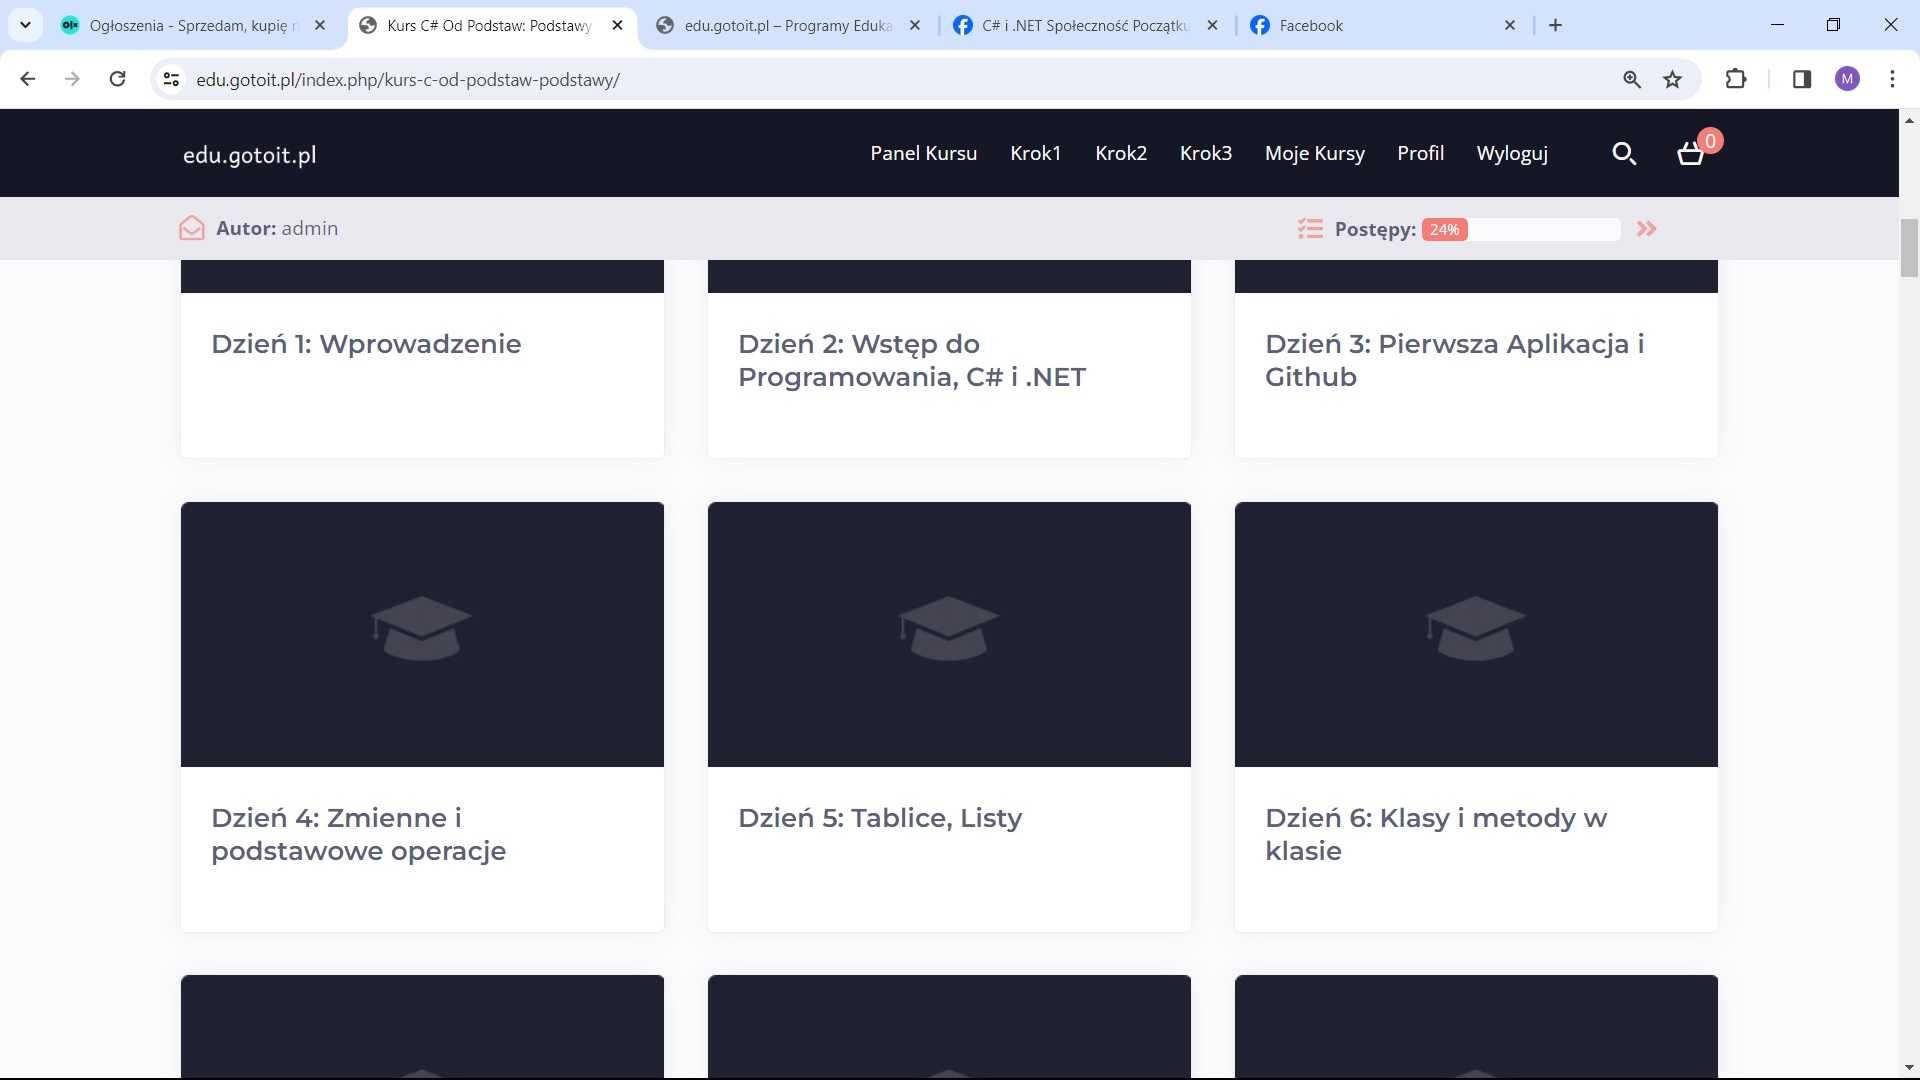Click the progress checklist icon
The width and height of the screenshot is (1920, 1080).
pyautogui.click(x=1310, y=229)
